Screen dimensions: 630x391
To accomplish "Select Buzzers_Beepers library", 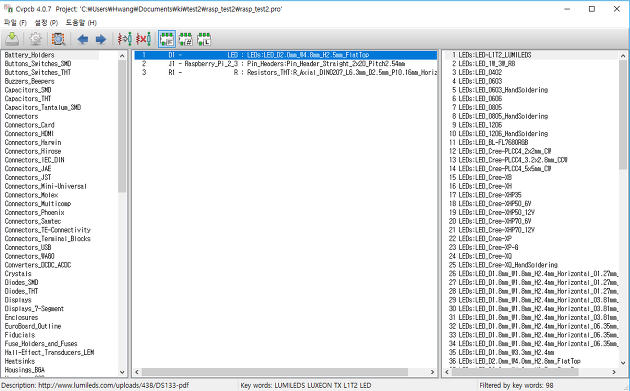I will click(29, 81).
